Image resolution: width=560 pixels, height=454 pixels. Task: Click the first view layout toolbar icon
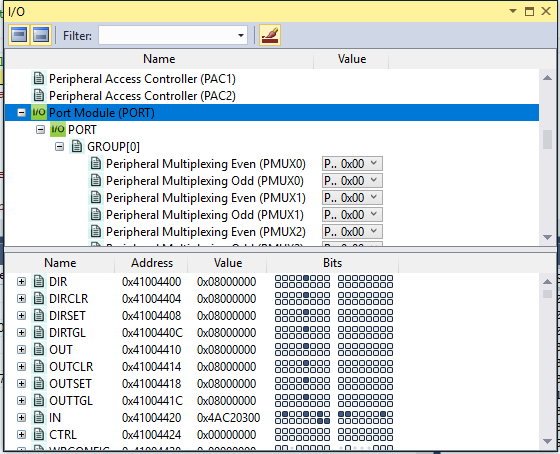19,35
